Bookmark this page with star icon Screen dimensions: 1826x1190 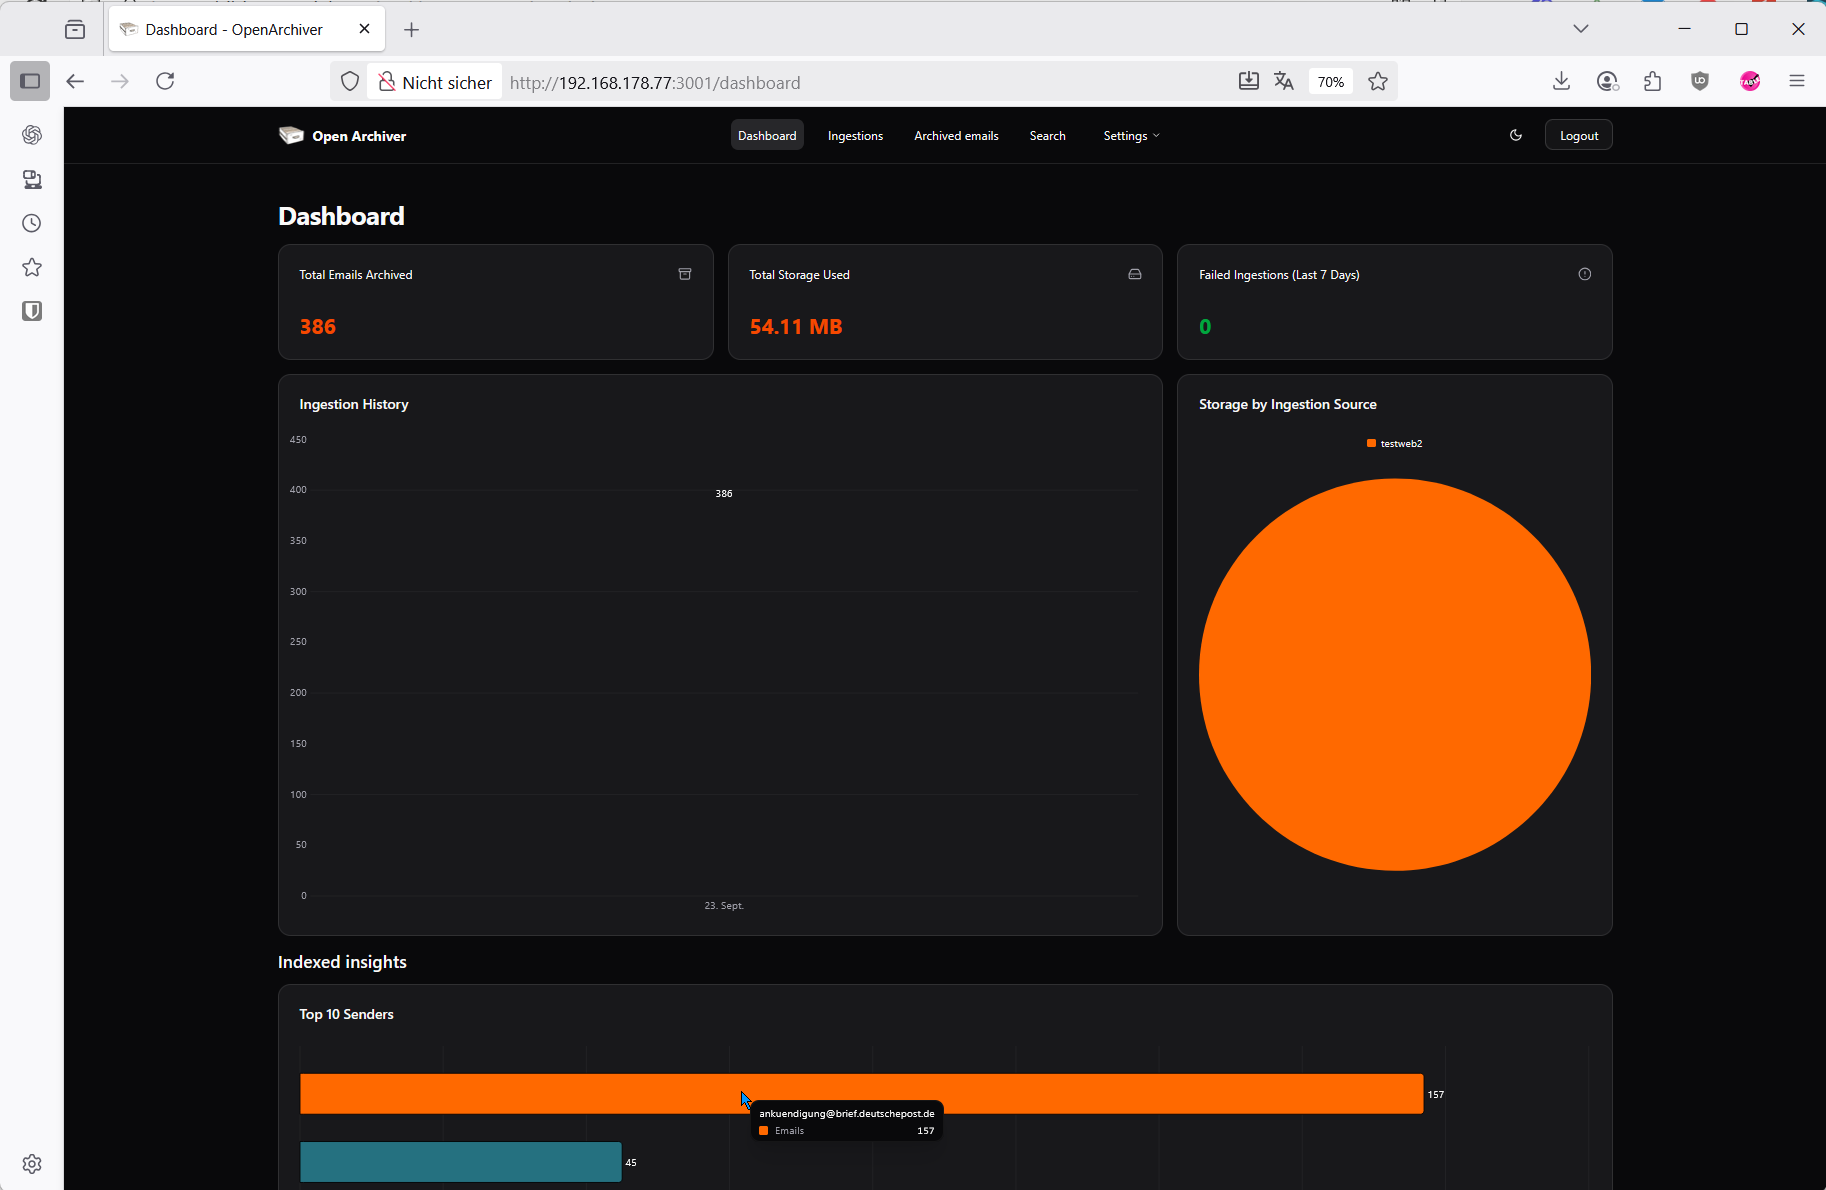tap(1377, 82)
